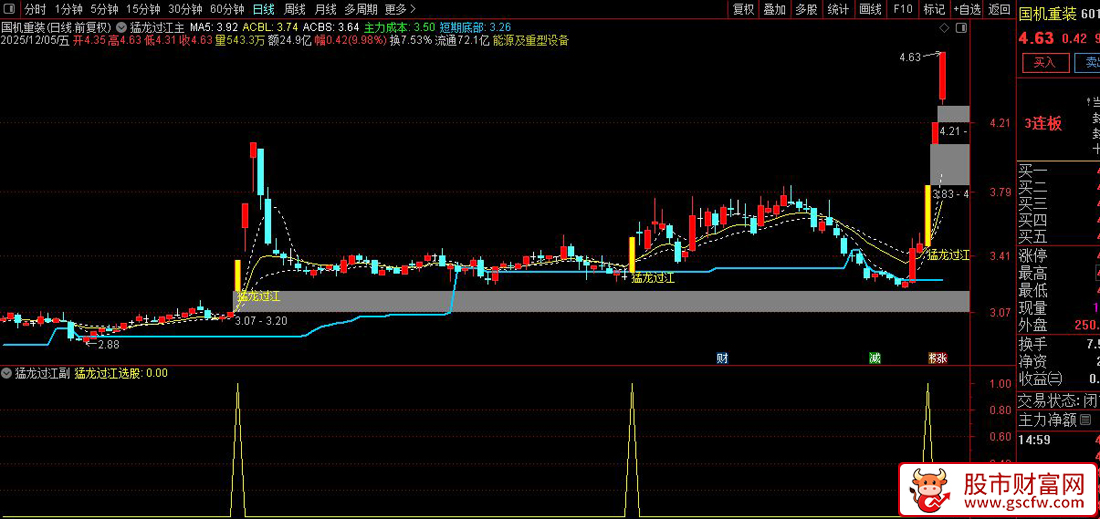This screenshot has height=519, width=1100.
Task: Click the 14:59 trade time entry
Action: point(1035,440)
